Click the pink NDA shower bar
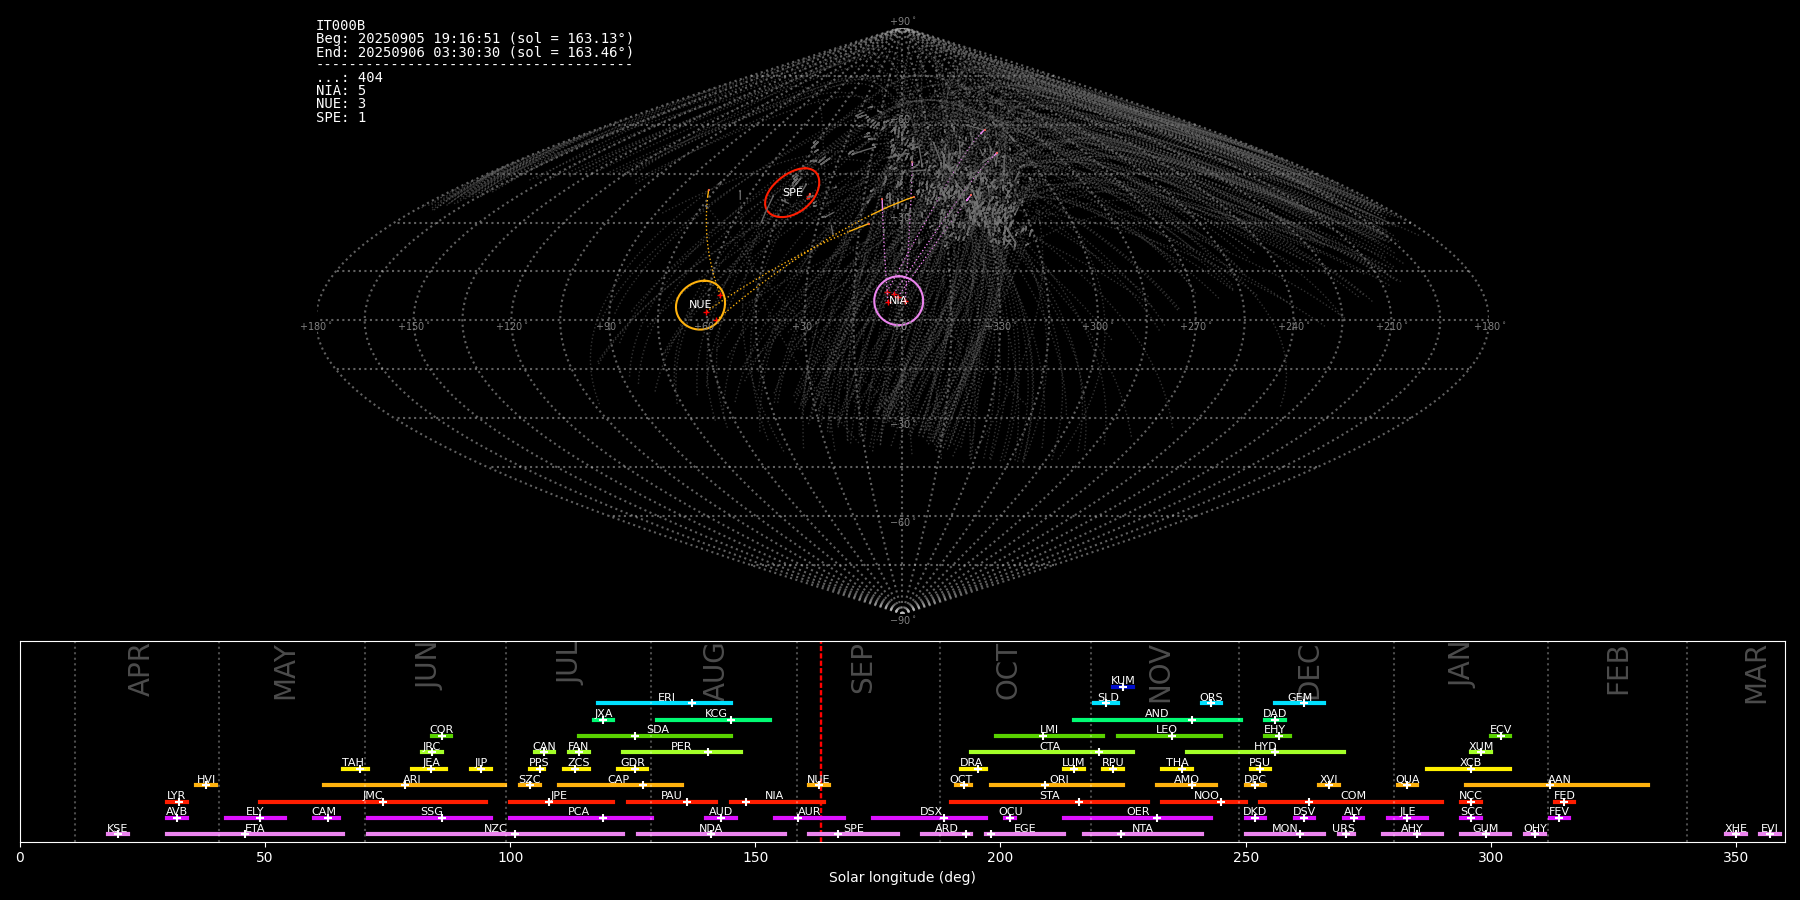 point(711,834)
